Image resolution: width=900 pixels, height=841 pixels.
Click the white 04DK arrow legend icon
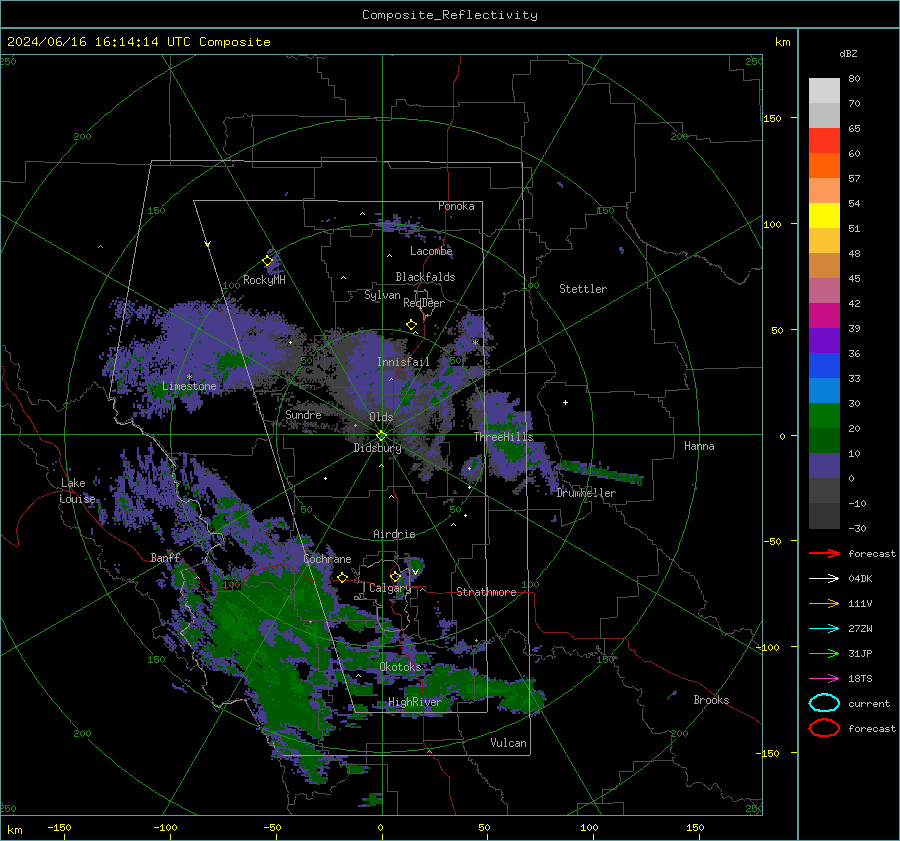pos(824,578)
